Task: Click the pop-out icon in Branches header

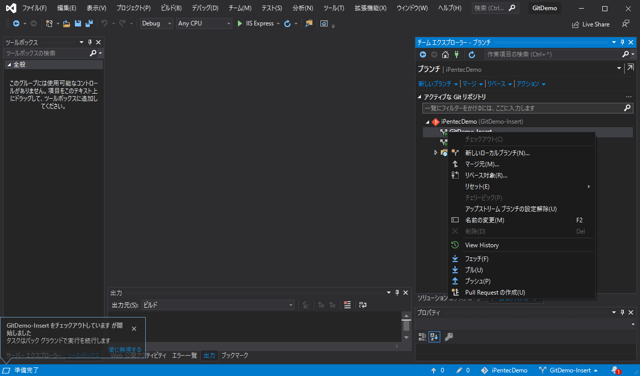Action: click(630, 68)
